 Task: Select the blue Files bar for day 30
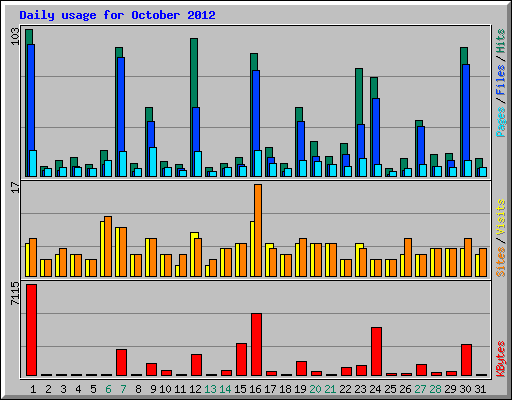click(466, 112)
